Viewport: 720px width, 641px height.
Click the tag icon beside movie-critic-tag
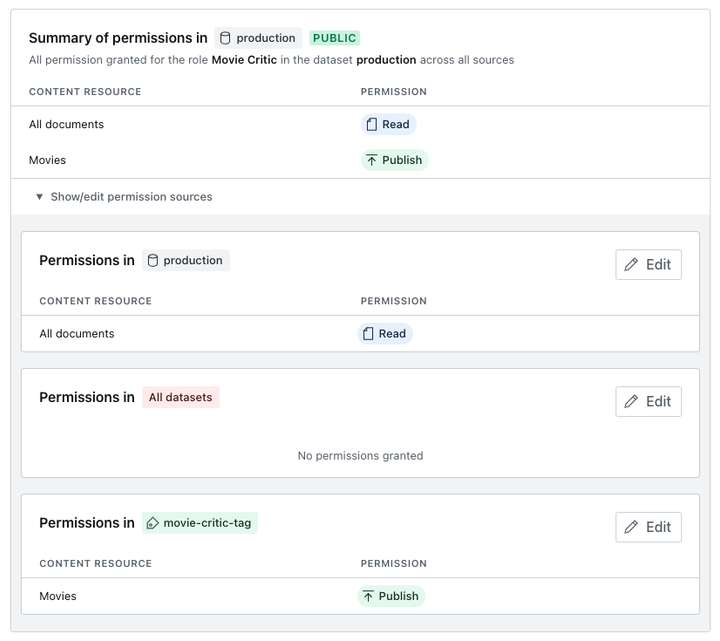(153, 523)
